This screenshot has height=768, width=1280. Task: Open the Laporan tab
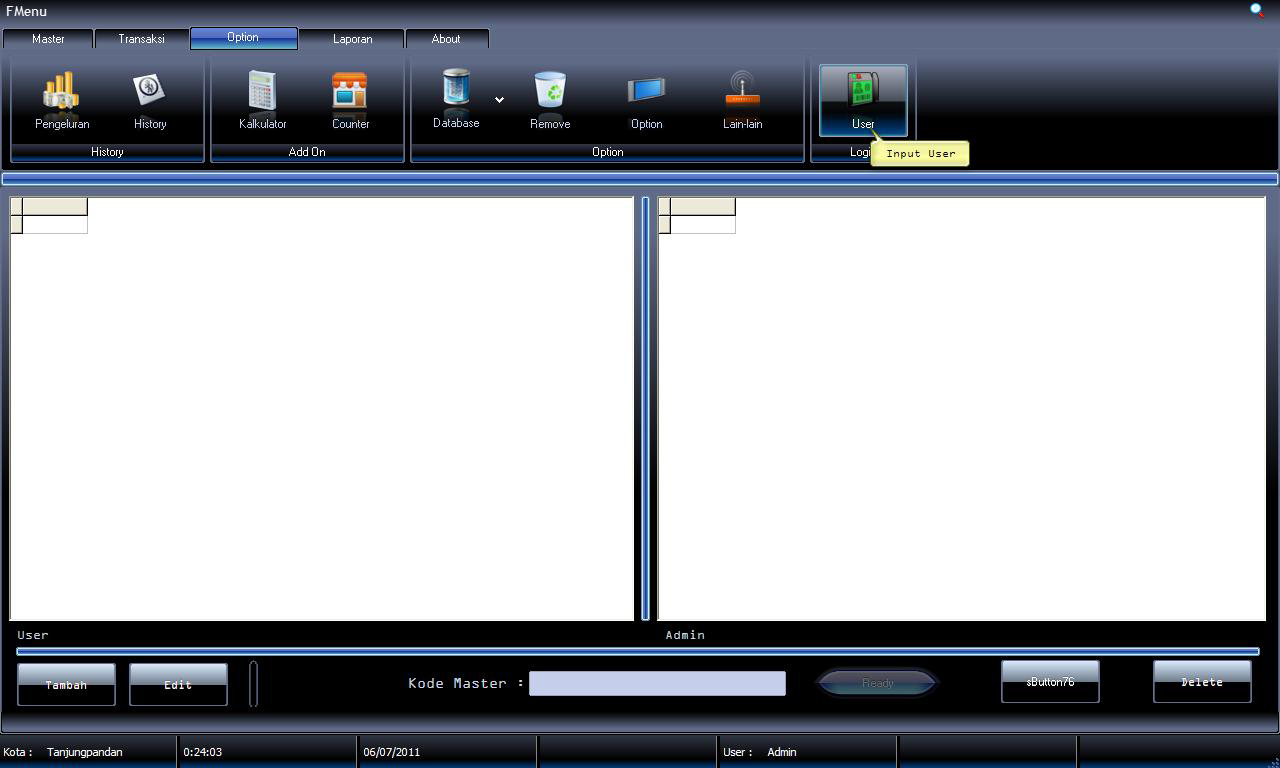tap(352, 39)
